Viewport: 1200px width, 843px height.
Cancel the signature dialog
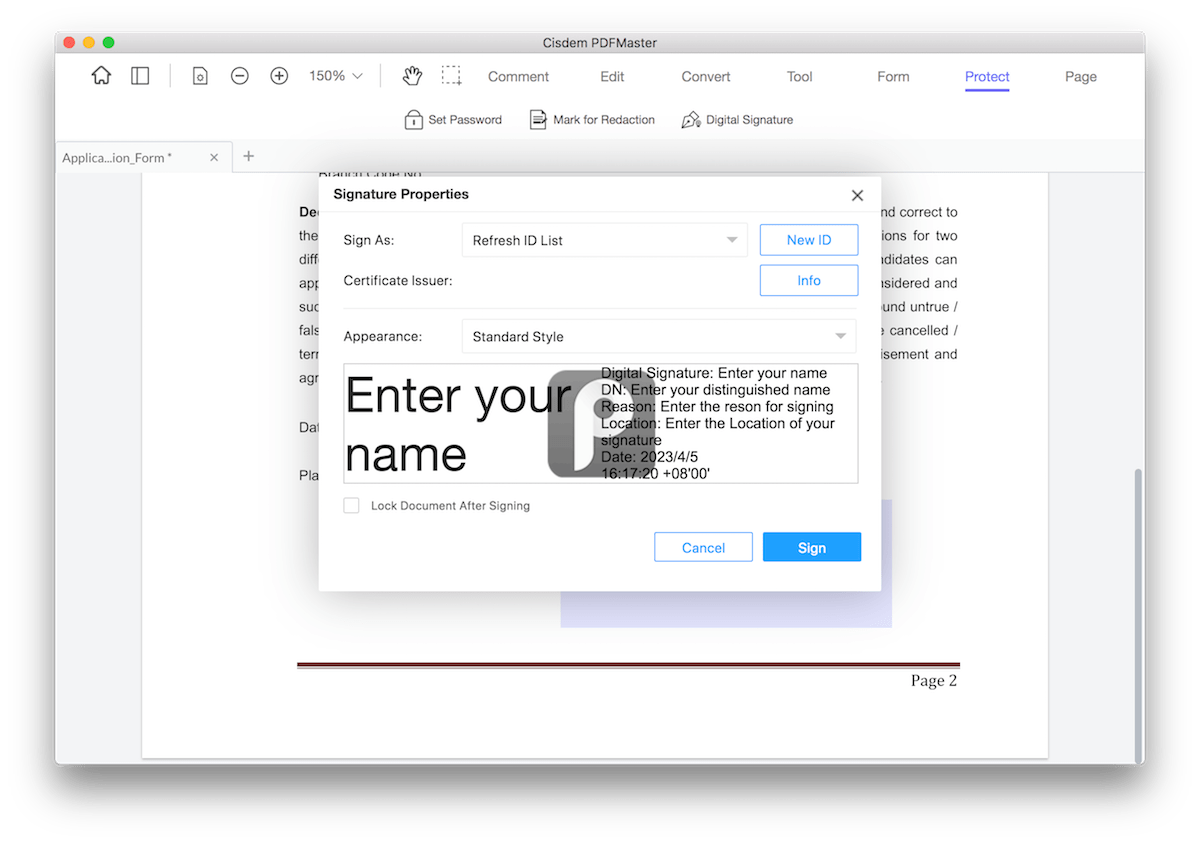pos(703,548)
